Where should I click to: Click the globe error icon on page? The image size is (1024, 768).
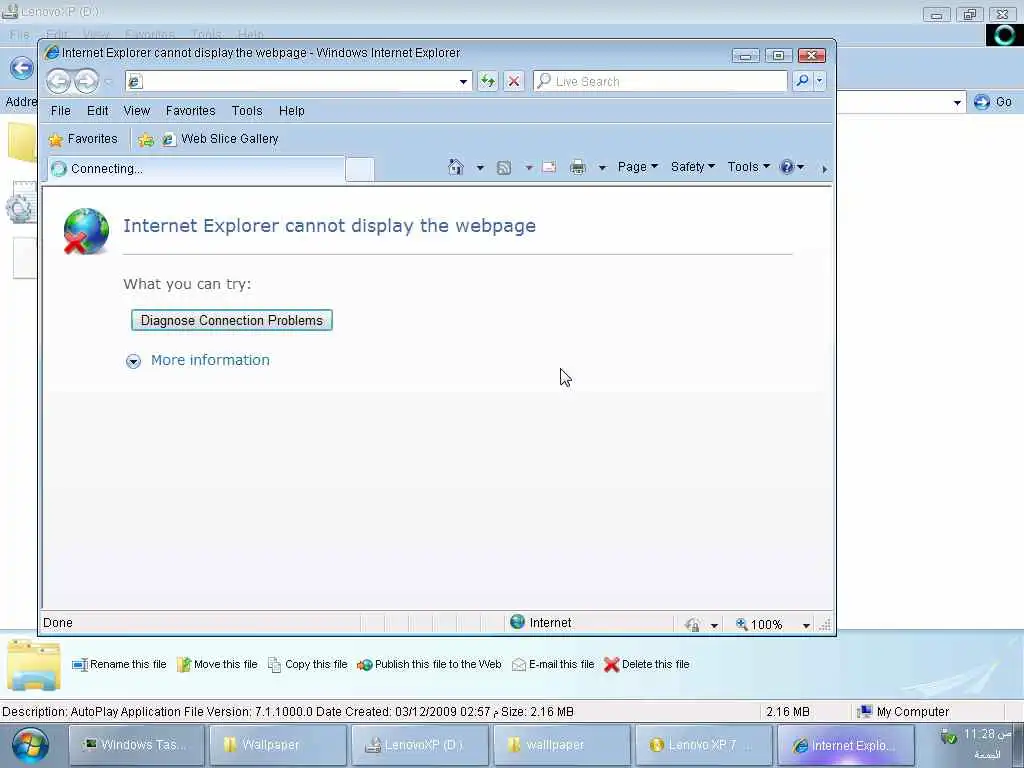coord(86,231)
